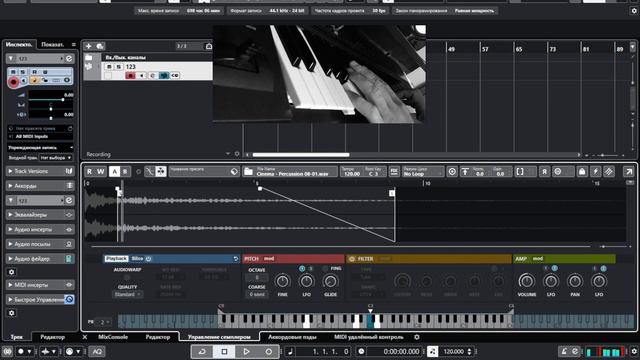640x360 pixels.
Task: Click the Add Track plus icon
Action: pos(89,46)
